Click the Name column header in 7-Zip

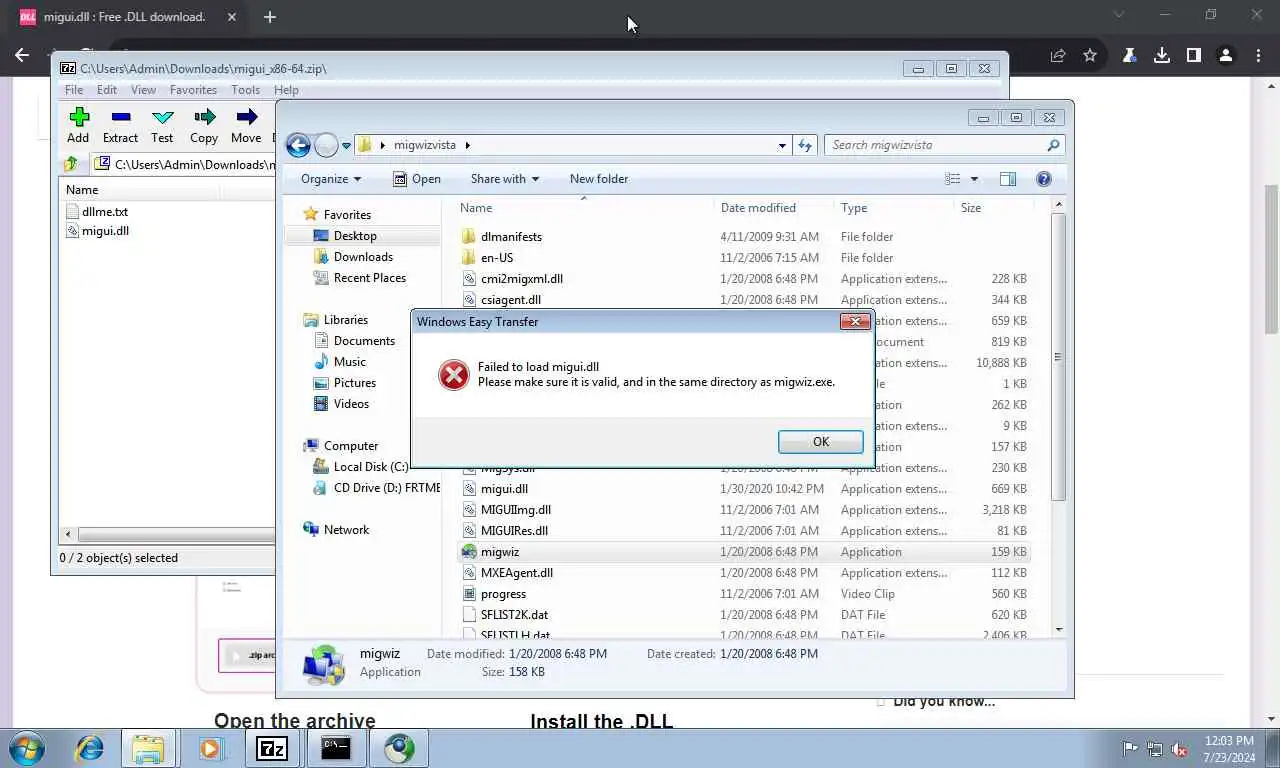pyautogui.click(x=82, y=190)
